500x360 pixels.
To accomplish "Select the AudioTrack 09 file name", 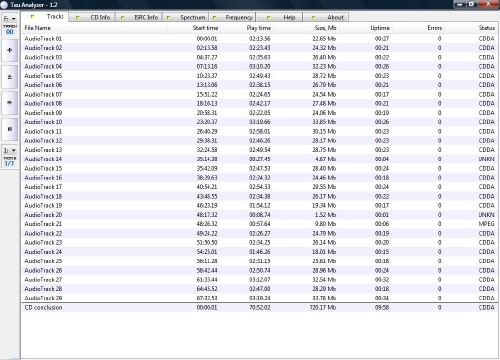I will 43,113.
